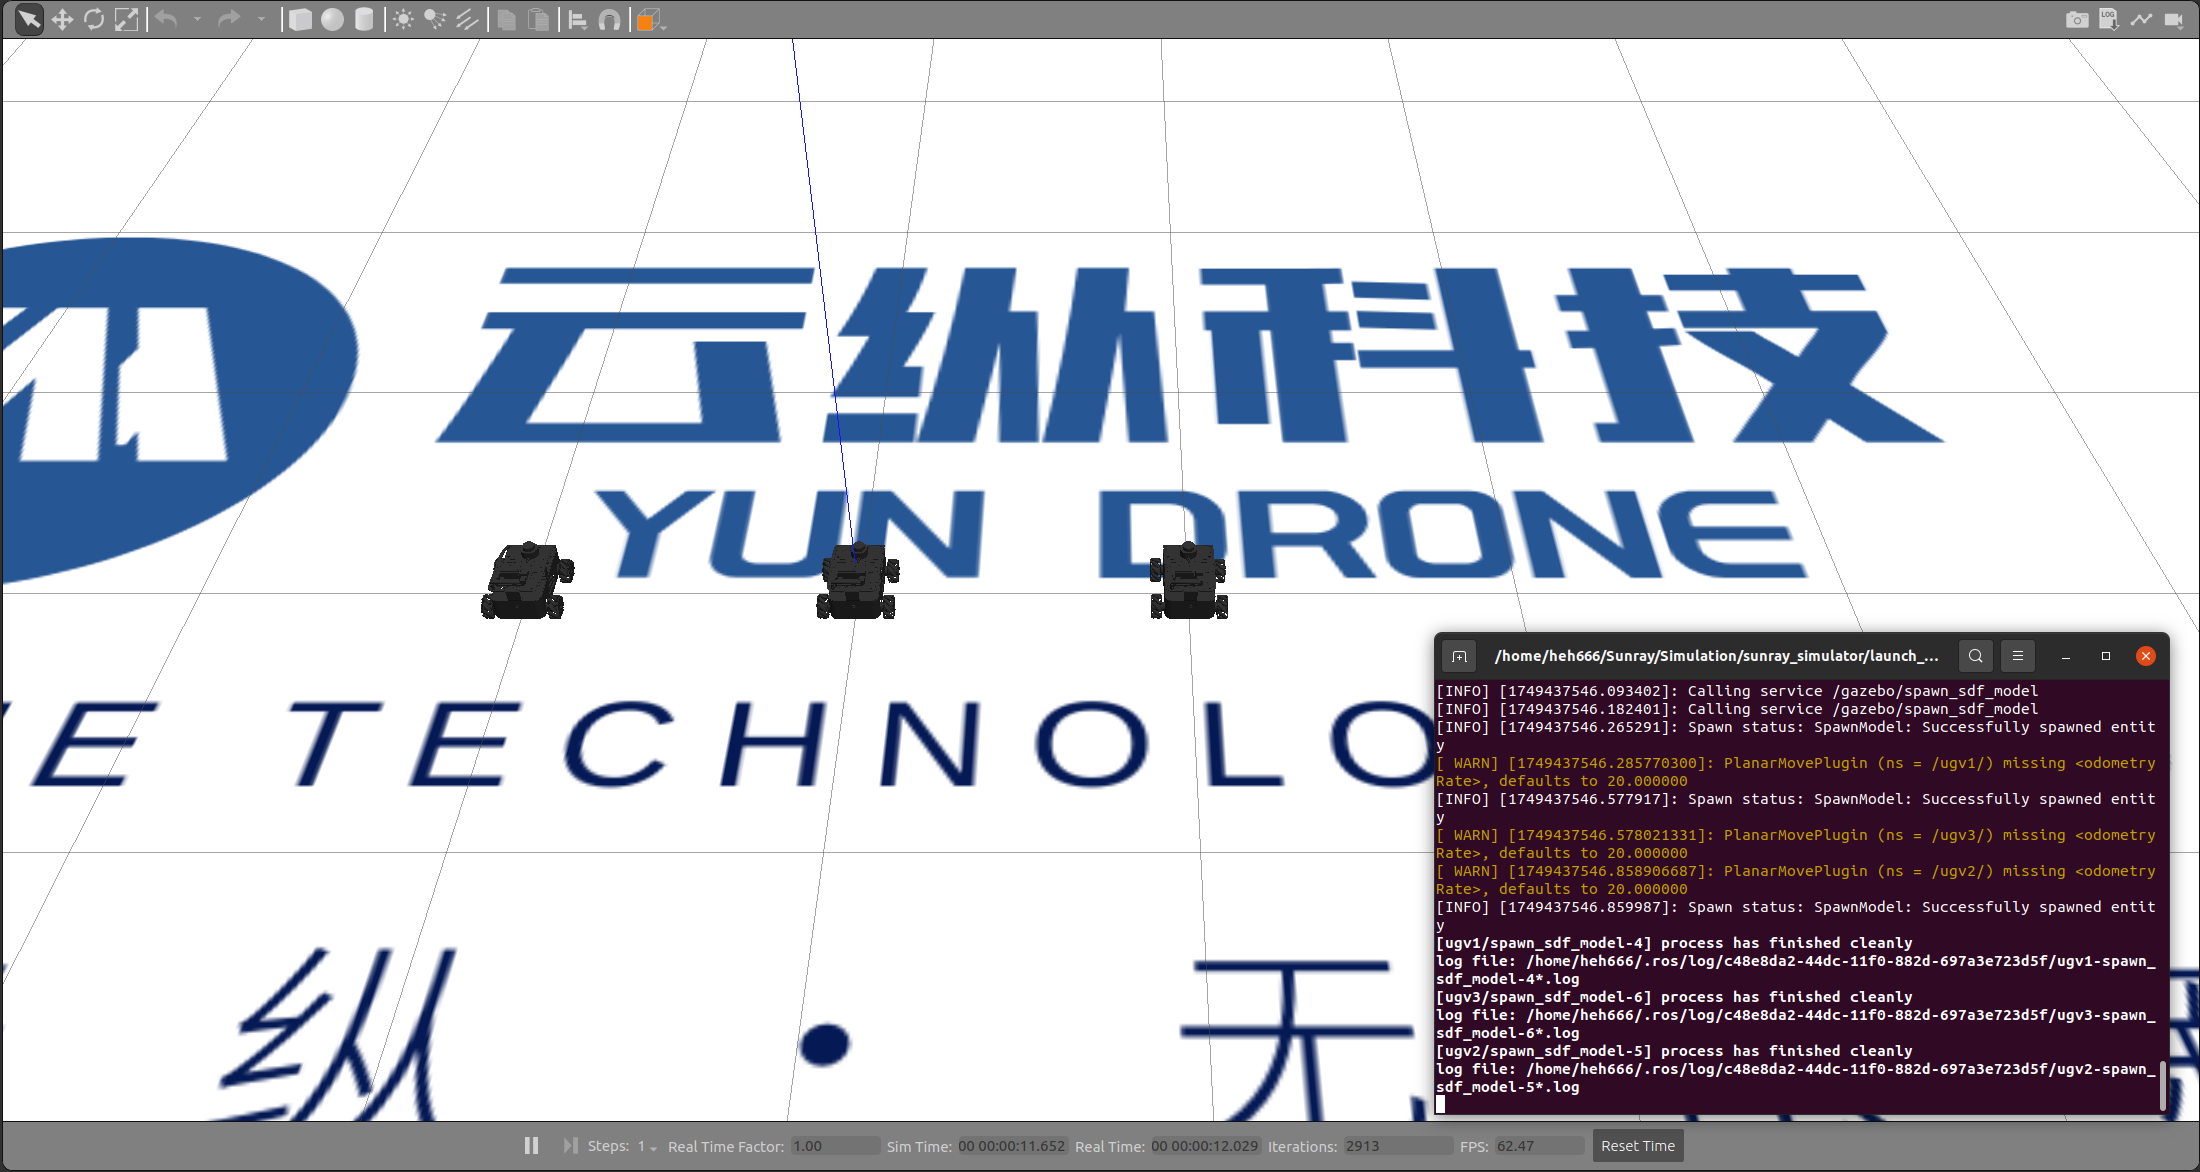Click the Real Time value field
Viewport: 2200px width, 1172px height.
1205,1146
